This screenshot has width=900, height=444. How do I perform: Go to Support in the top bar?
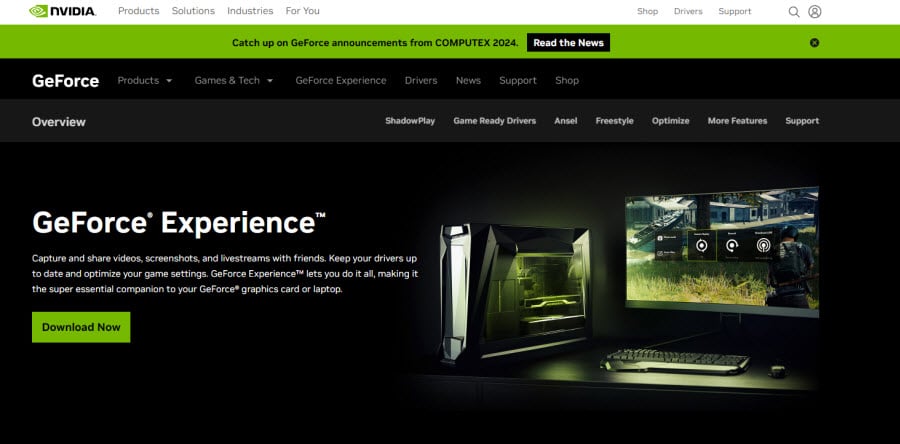[735, 11]
